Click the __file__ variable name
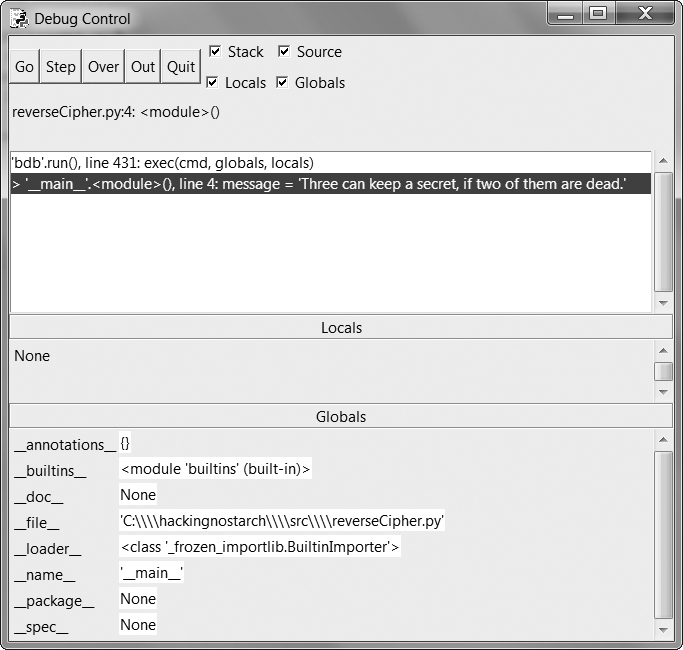683x650 pixels. click(37, 523)
